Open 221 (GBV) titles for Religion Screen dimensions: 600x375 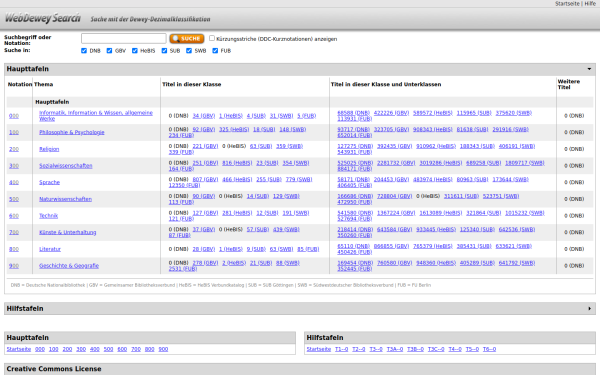click(205, 146)
